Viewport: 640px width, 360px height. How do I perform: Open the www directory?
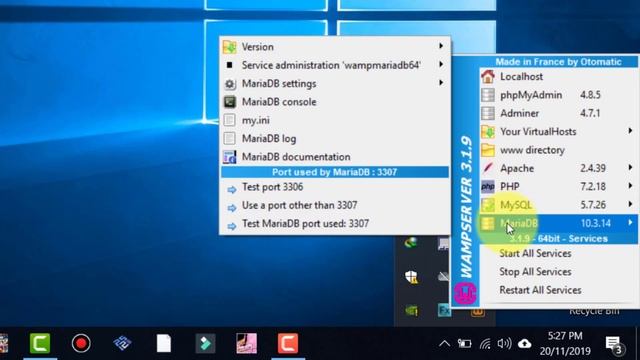tap(558, 150)
